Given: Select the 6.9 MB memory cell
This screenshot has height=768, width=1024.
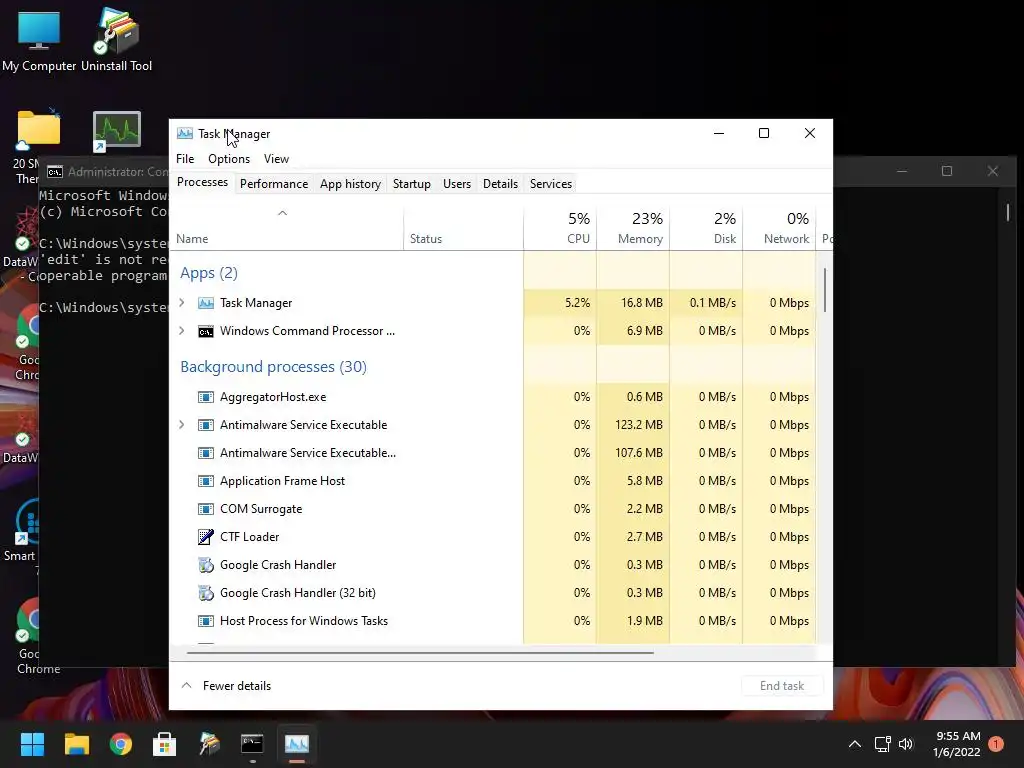Looking at the screenshot, I should coord(633,331).
